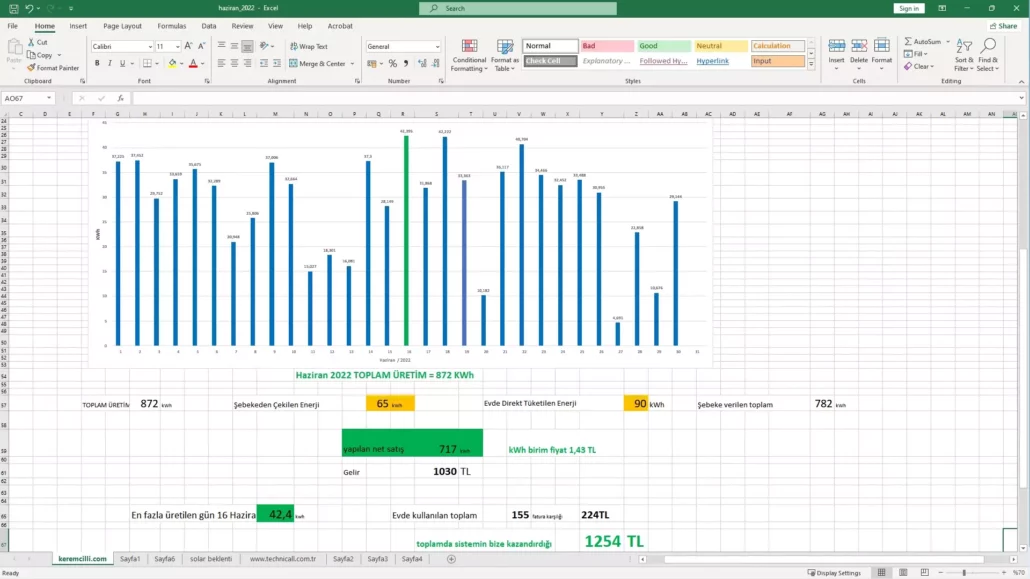Apply the red font color
Screen dimensions: 1030x579
[193, 64]
